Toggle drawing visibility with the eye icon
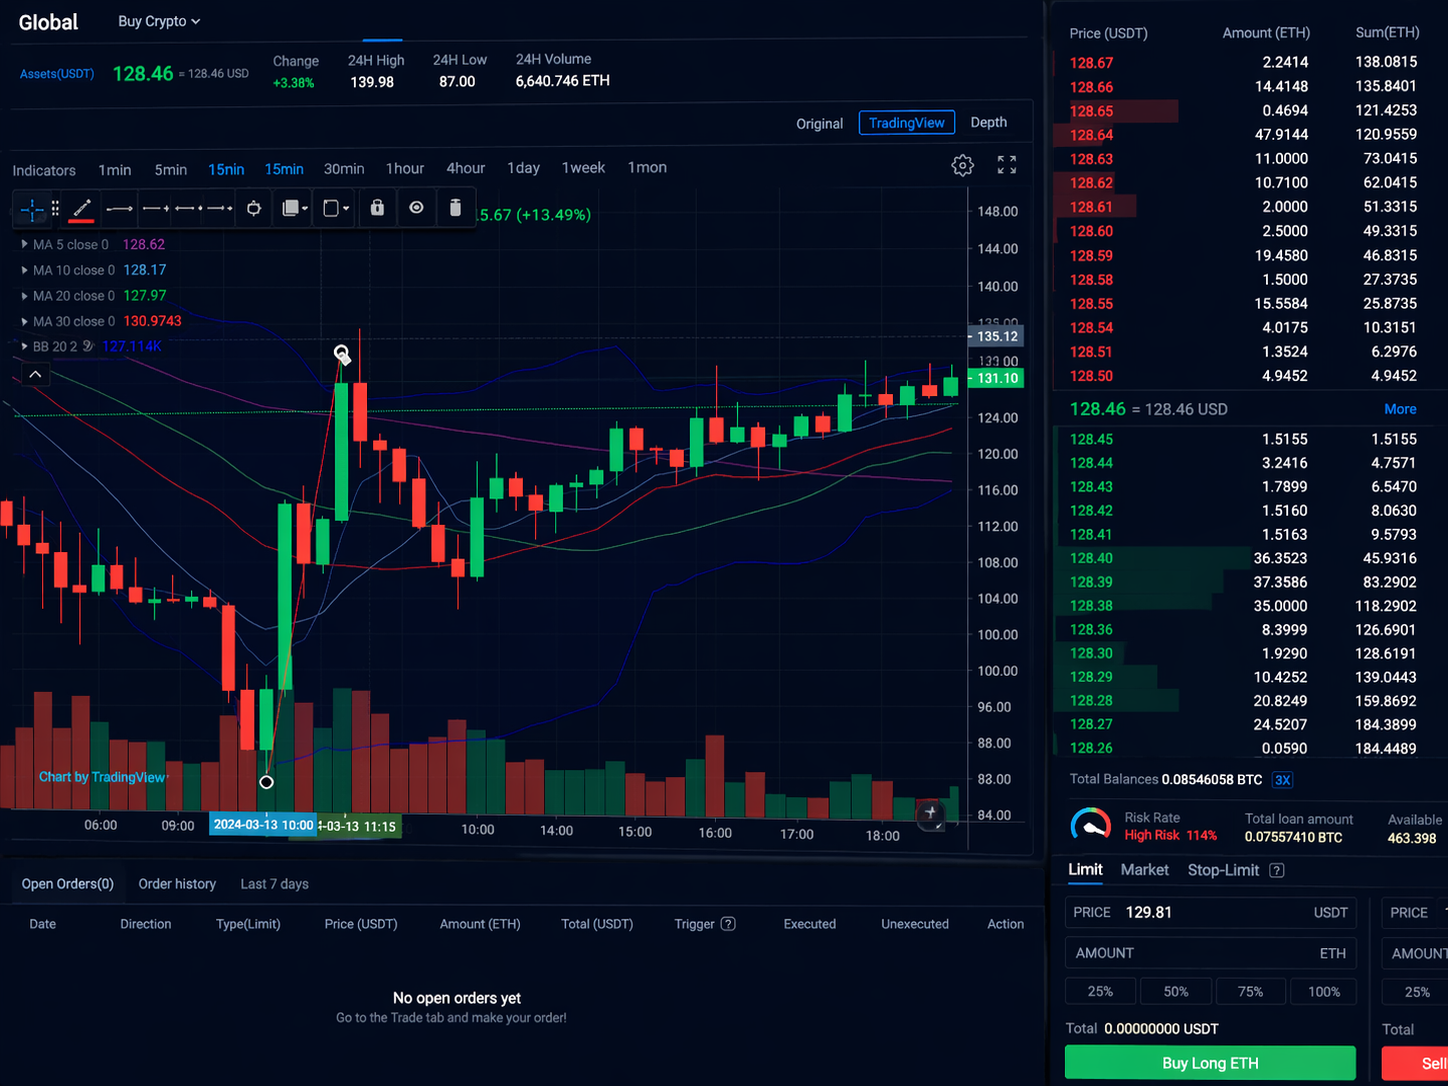This screenshot has height=1086, width=1448. click(416, 207)
